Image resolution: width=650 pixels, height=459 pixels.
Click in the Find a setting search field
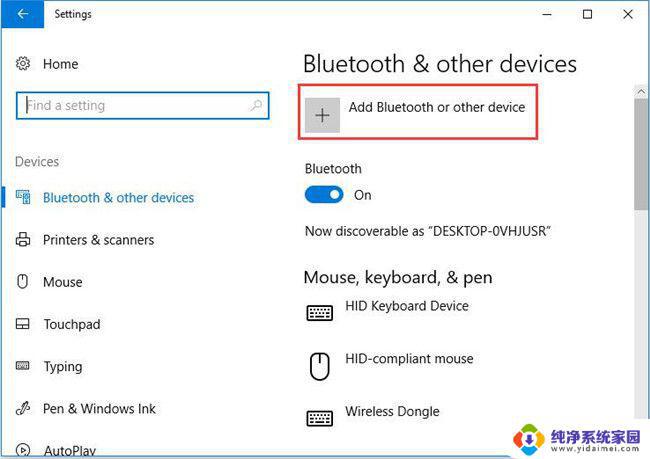[143, 105]
